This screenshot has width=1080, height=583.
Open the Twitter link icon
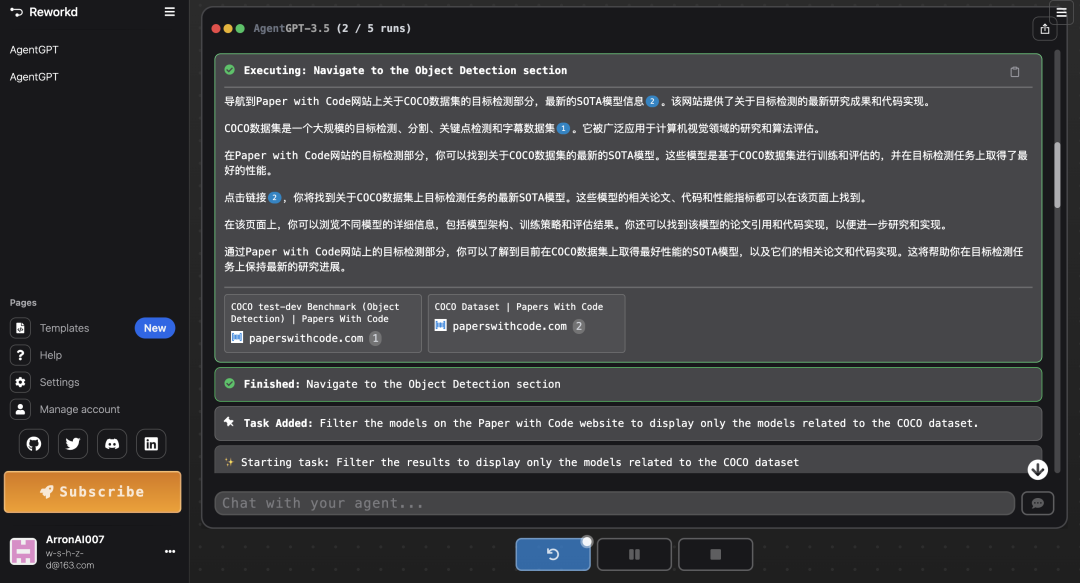(x=73, y=444)
